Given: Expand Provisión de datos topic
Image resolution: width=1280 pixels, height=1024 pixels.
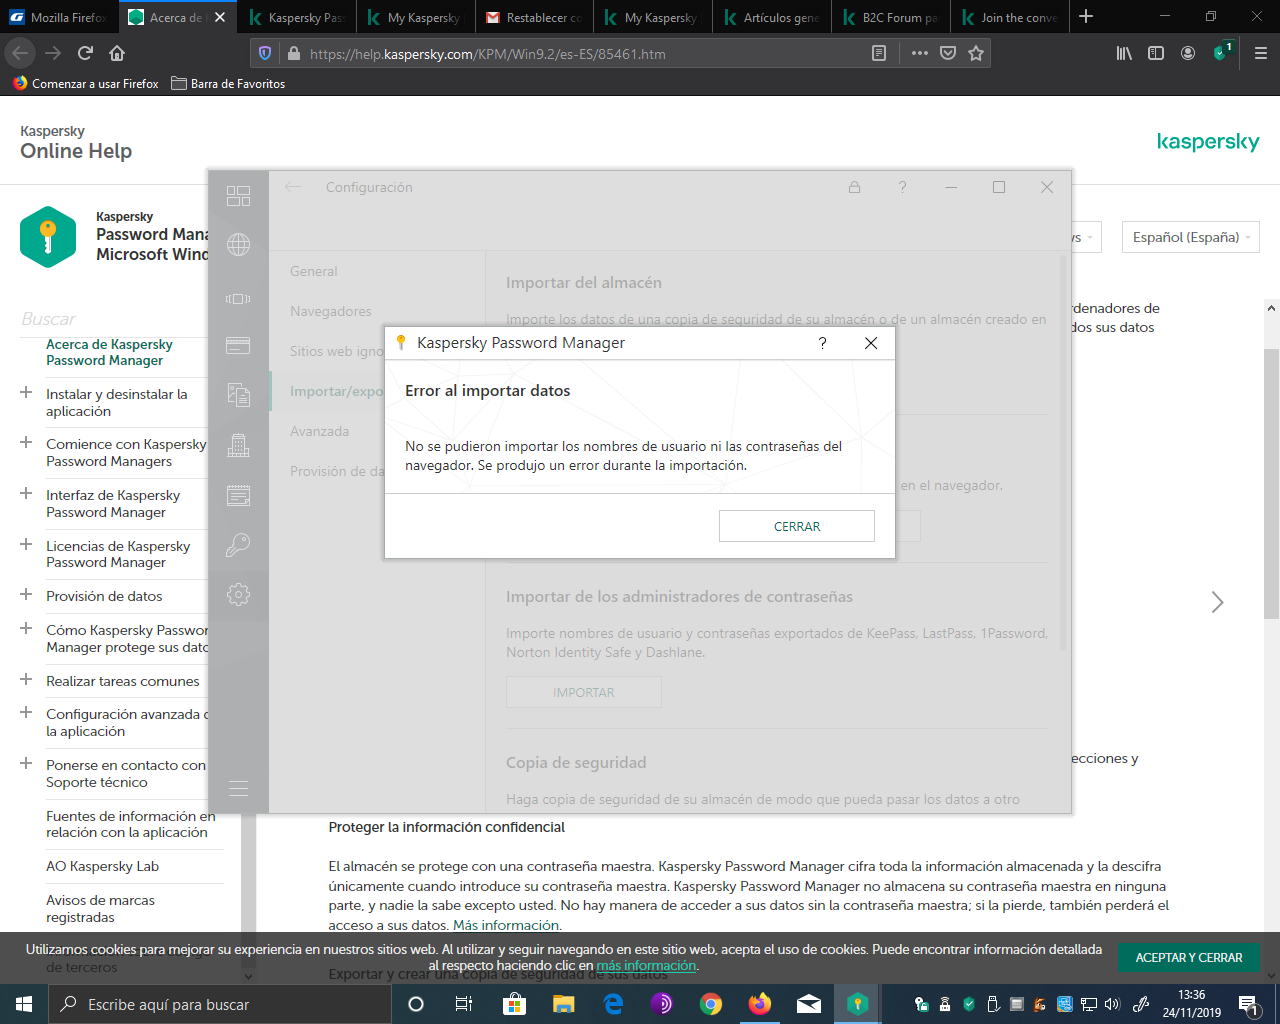Looking at the screenshot, I should [26, 594].
